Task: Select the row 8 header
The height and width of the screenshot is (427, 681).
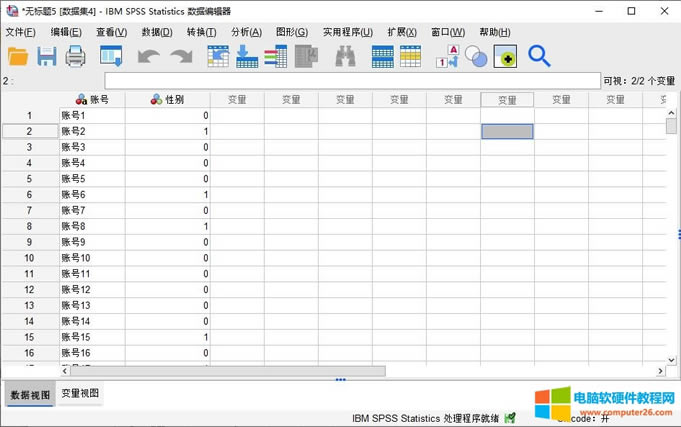Action: pos(29,227)
